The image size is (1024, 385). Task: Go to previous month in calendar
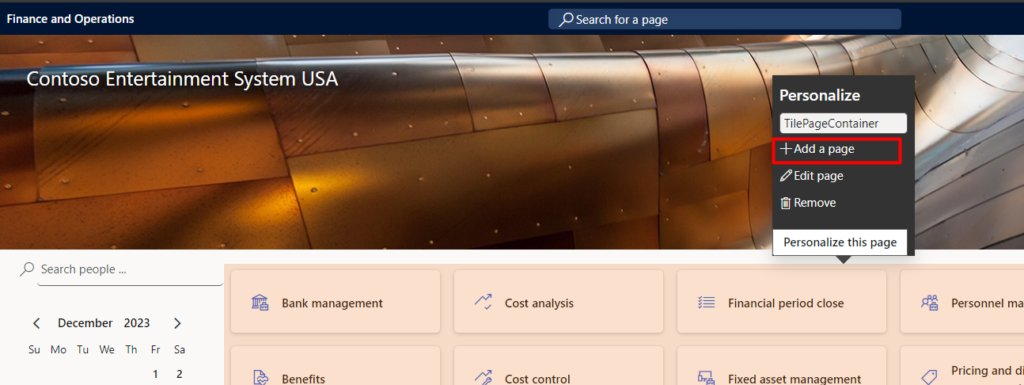(x=37, y=323)
